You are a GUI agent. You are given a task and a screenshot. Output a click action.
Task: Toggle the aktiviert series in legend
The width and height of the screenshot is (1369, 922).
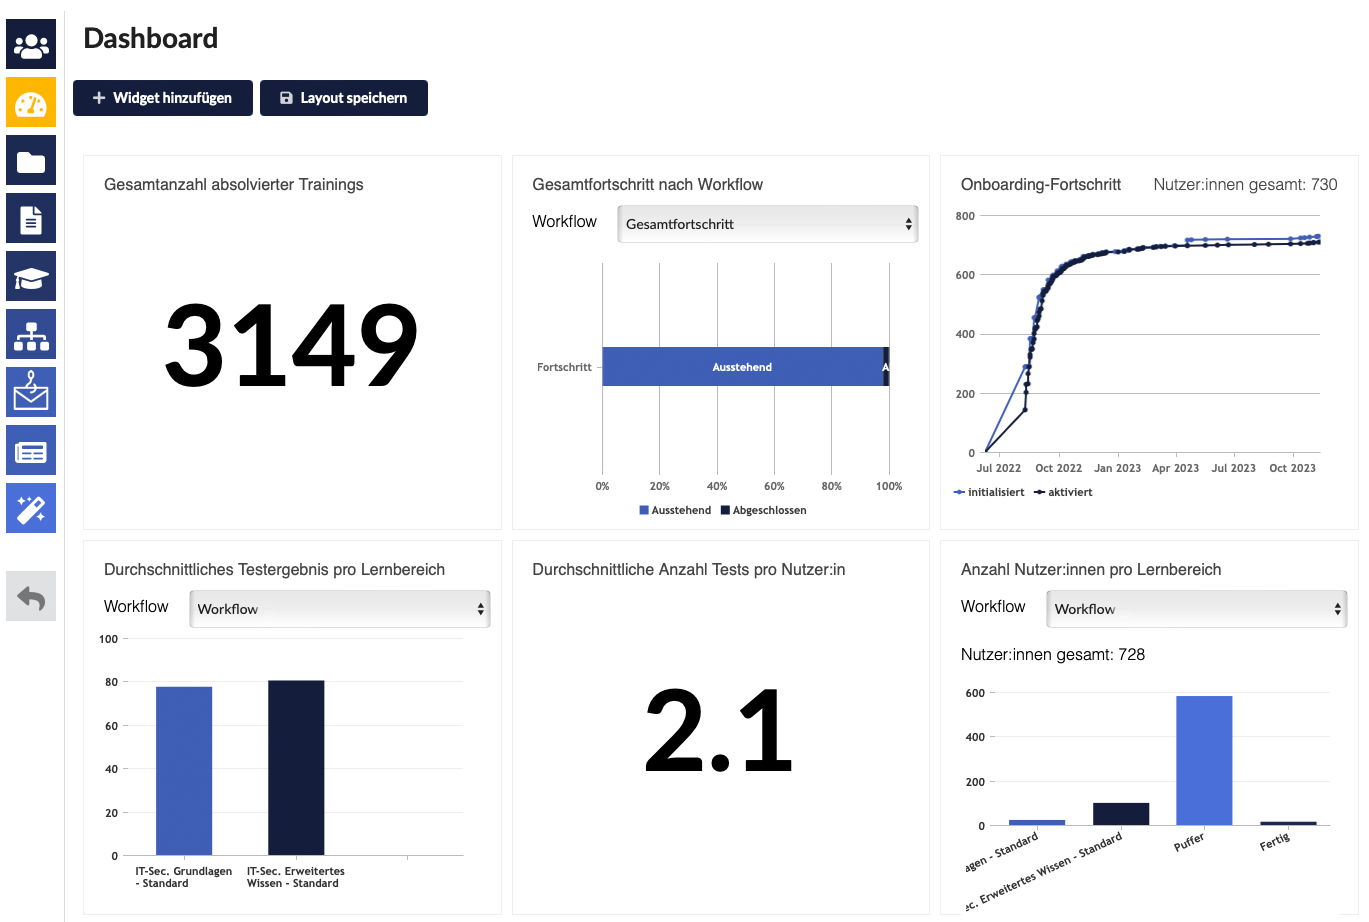[x=1064, y=492]
